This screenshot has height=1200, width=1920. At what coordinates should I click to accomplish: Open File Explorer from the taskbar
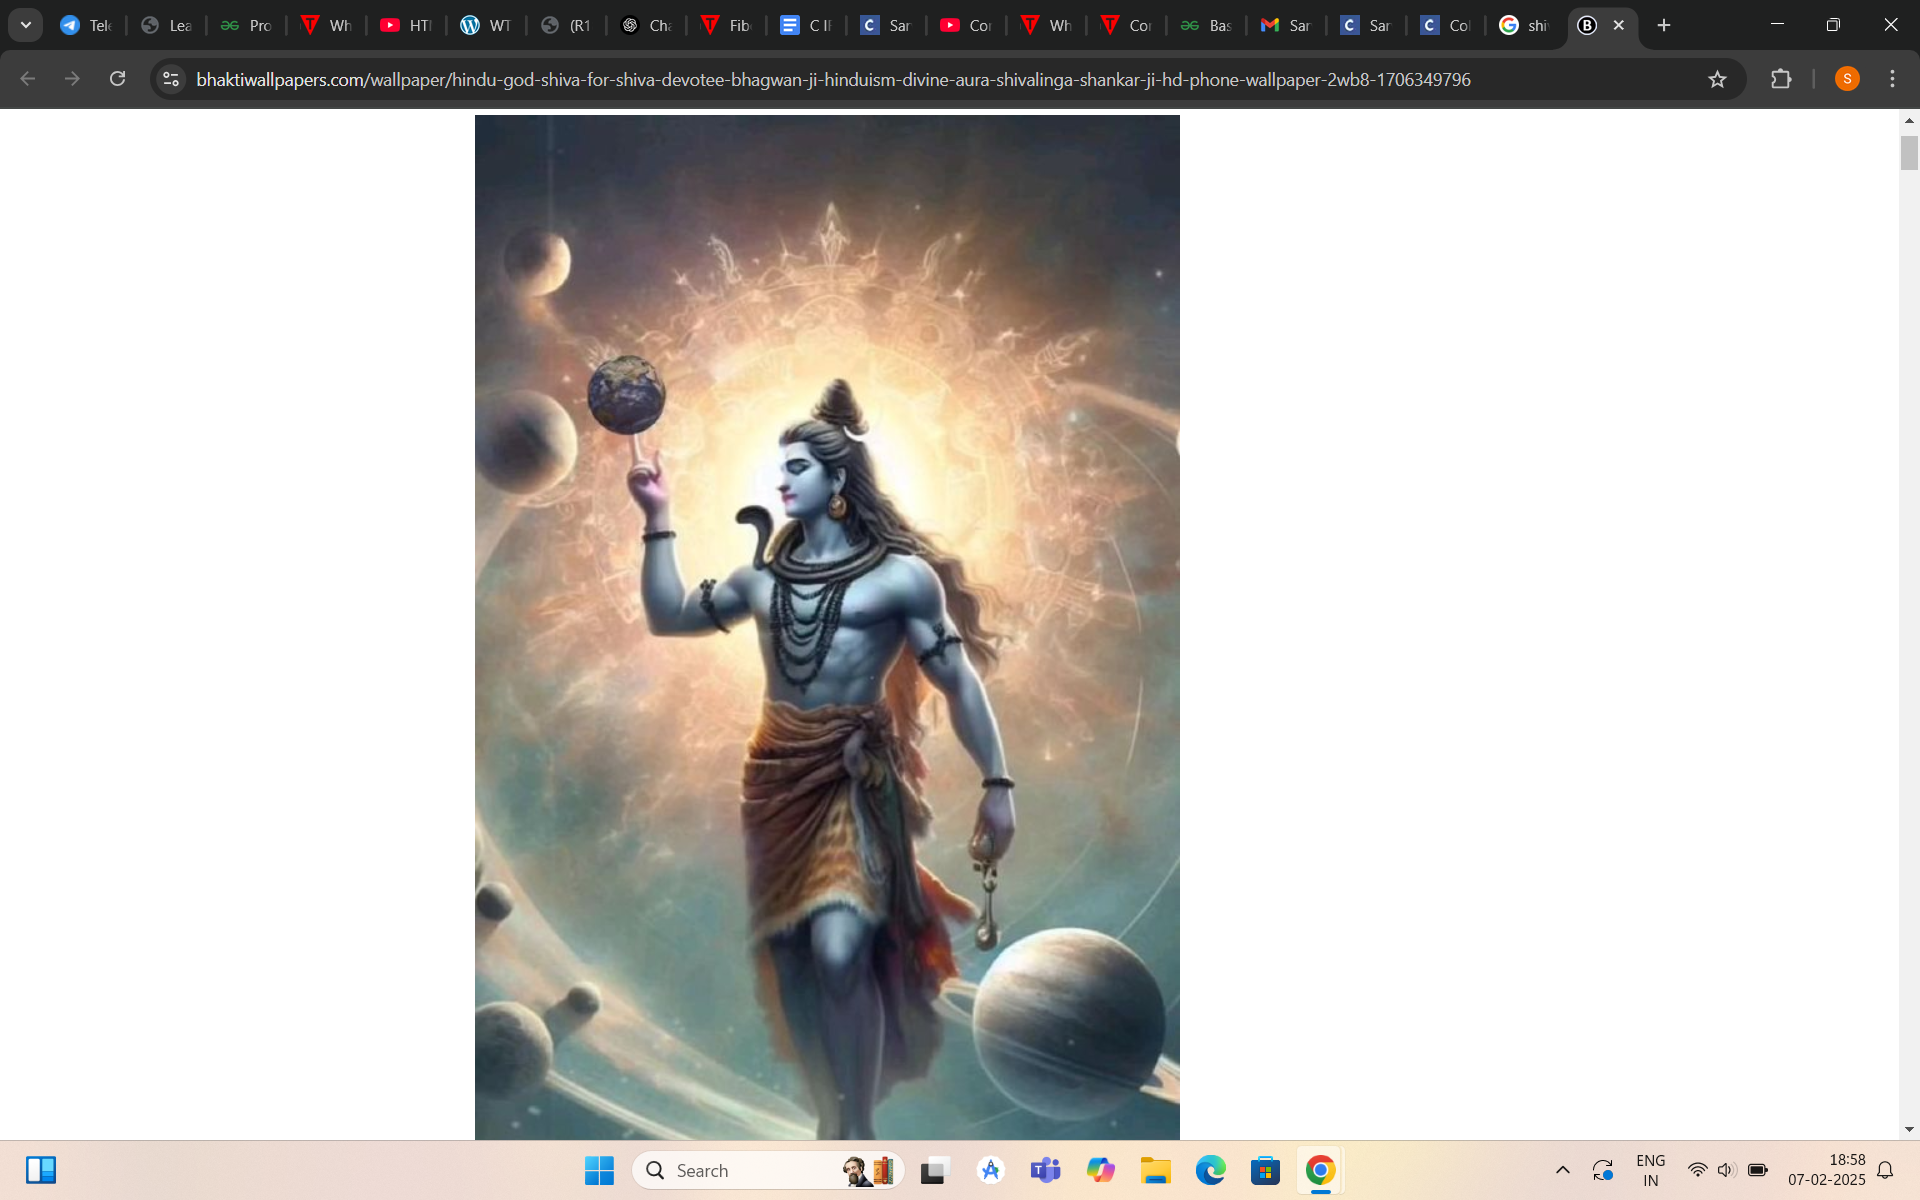pyautogui.click(x=1156, y=1170)
